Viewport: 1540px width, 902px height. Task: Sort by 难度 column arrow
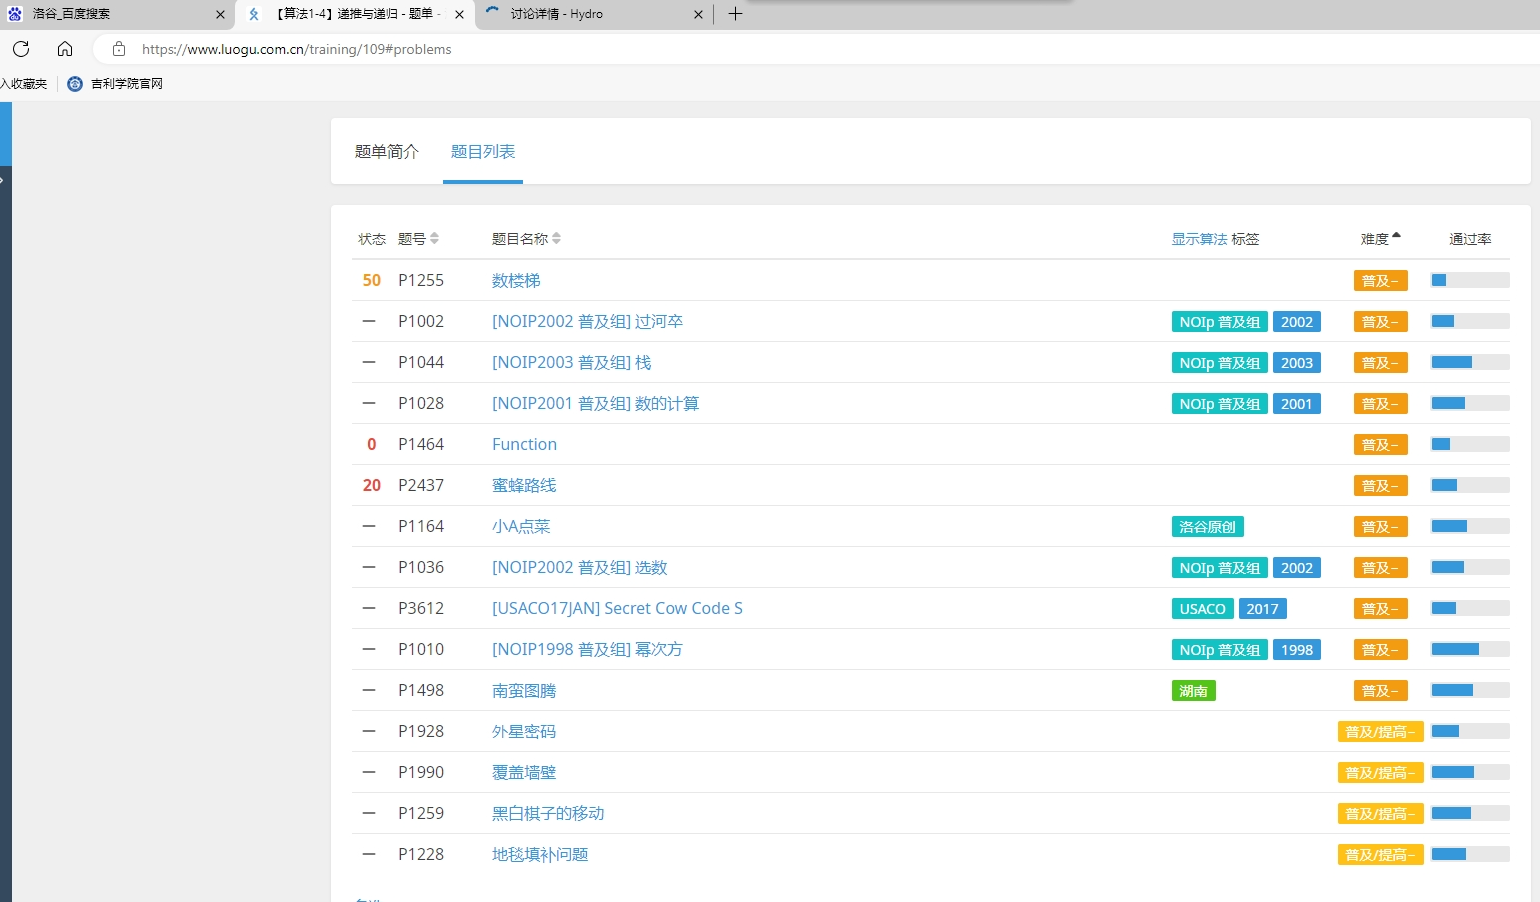[1396, 237]
